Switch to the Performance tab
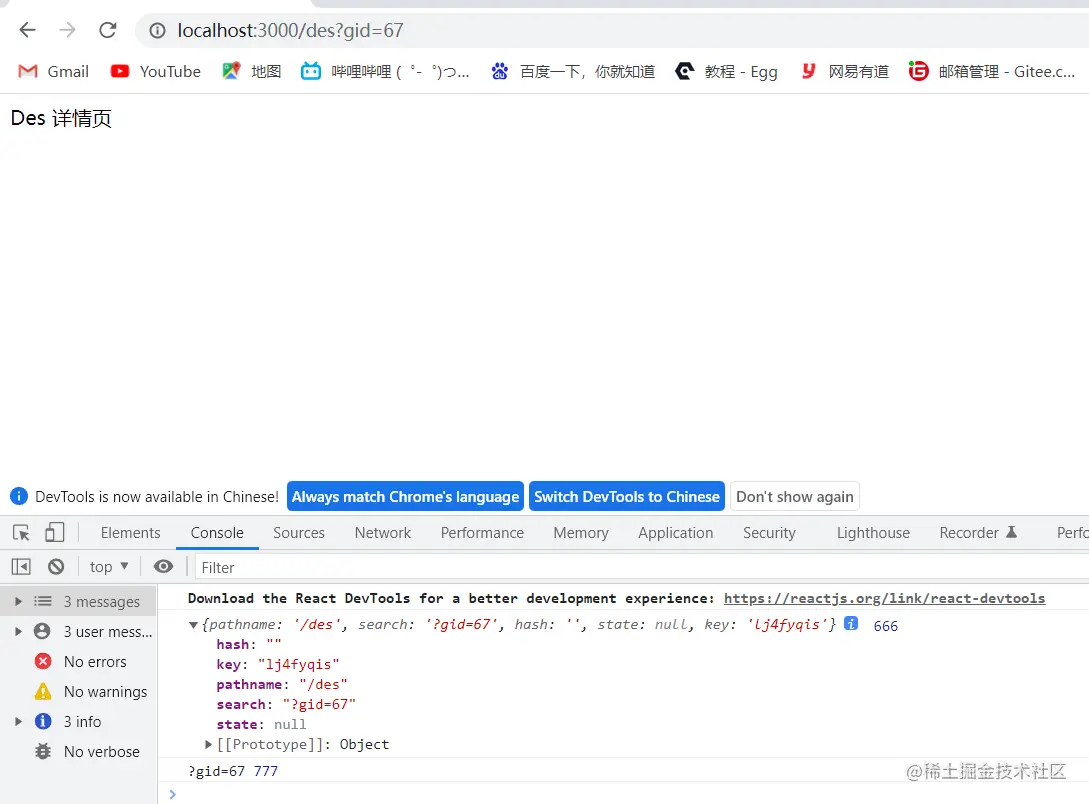This screenshot has width=1089, height=804. 482,533
